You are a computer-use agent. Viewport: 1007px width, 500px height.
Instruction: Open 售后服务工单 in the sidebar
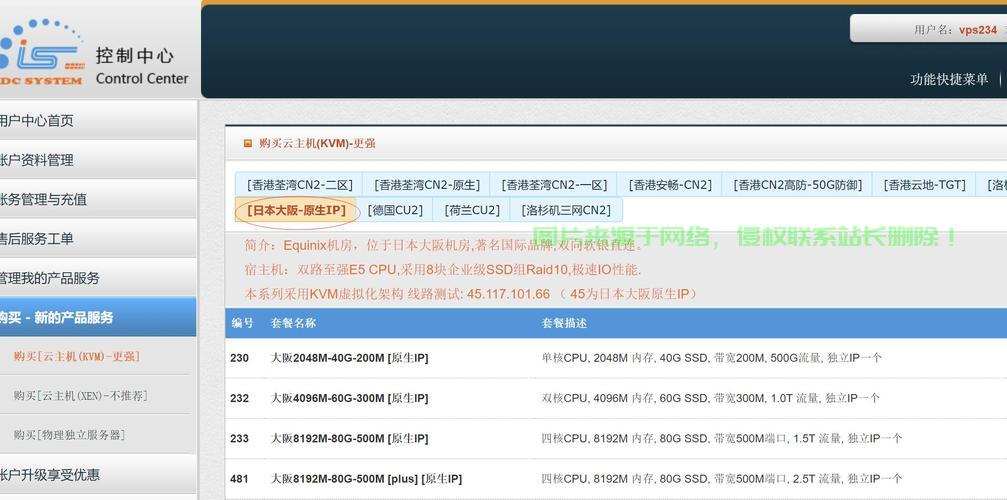(38, 239)
